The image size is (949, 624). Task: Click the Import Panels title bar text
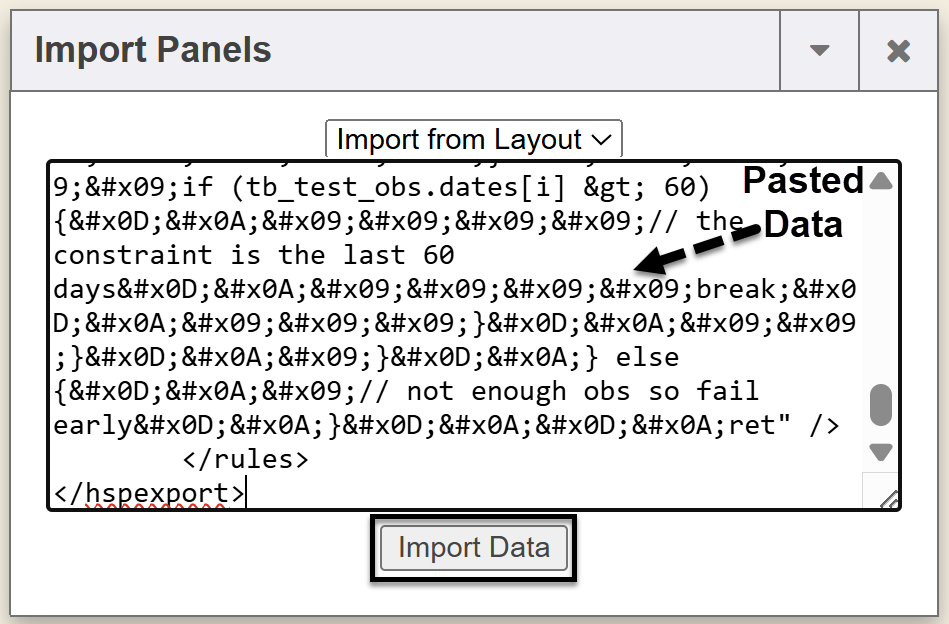point(153,50)
